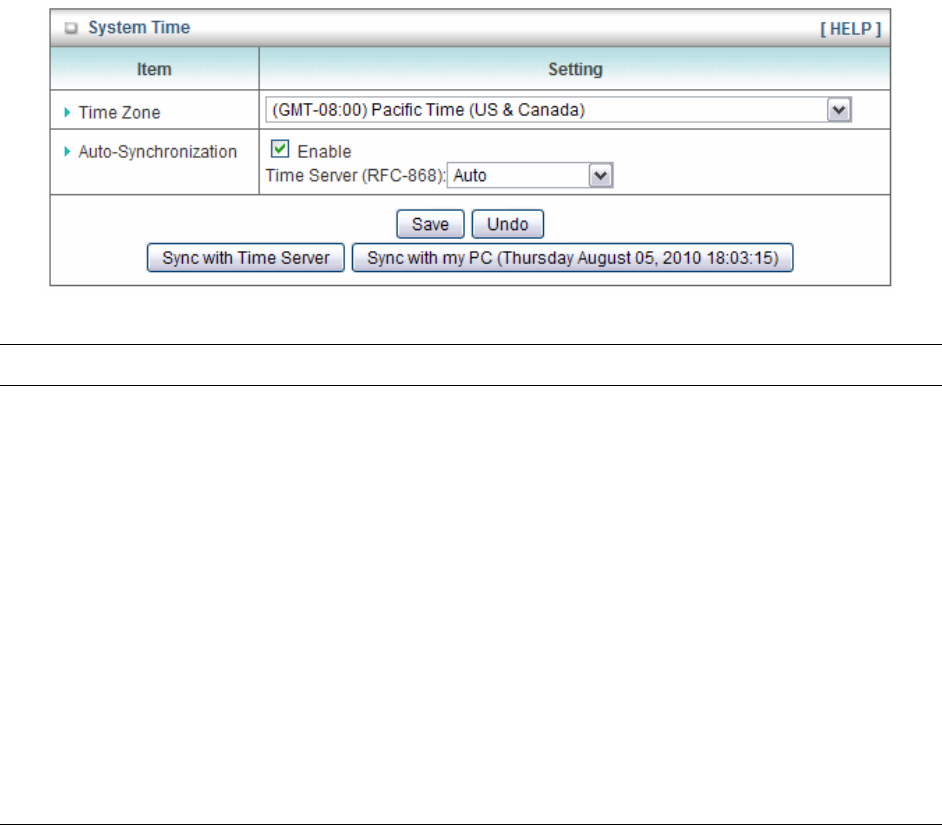The image size is (942, 825).
Task: Click the triangle bullet beside Time Zone
Action: (68, 113)
